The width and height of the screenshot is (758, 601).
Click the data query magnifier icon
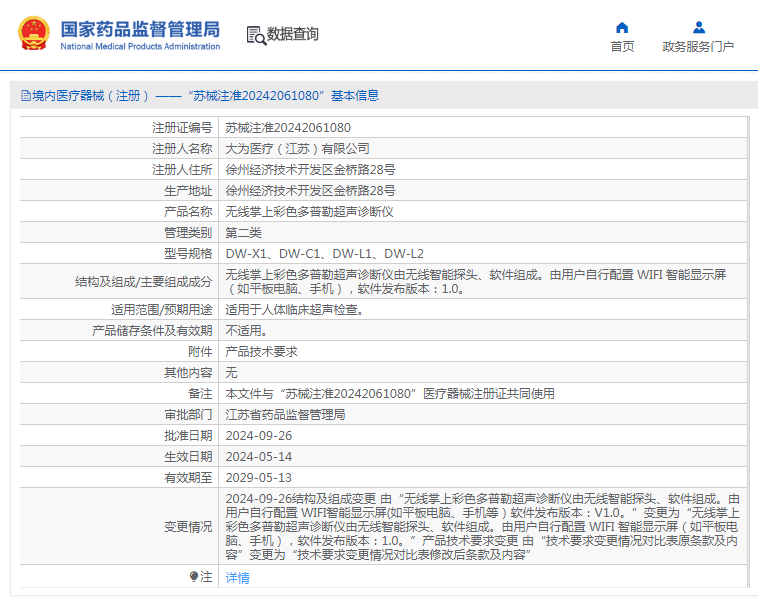point(256,36)
